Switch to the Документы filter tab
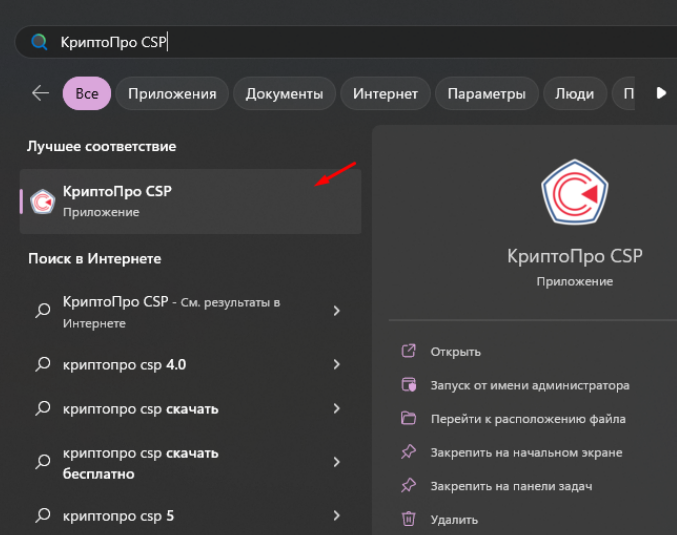678x535 pixels. click(285, 93)
